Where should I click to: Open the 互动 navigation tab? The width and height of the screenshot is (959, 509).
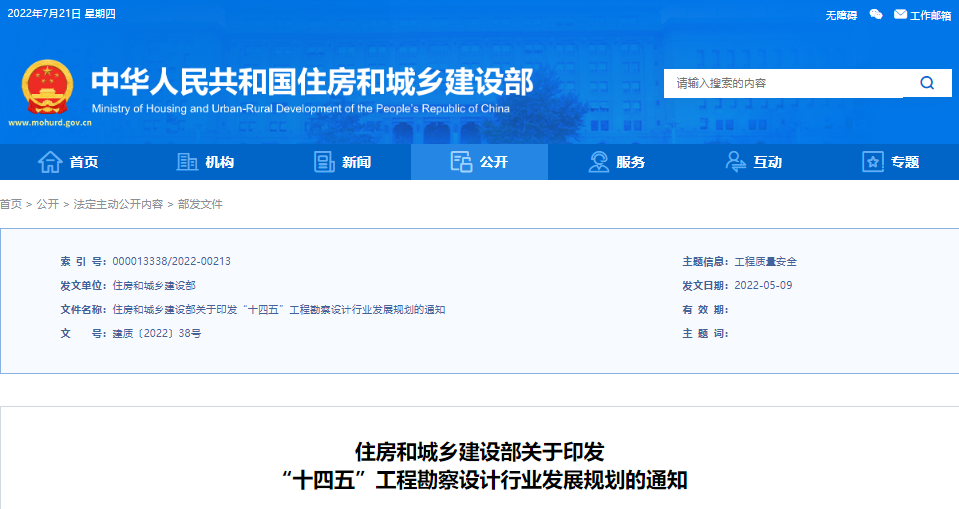tap(754, 162)
